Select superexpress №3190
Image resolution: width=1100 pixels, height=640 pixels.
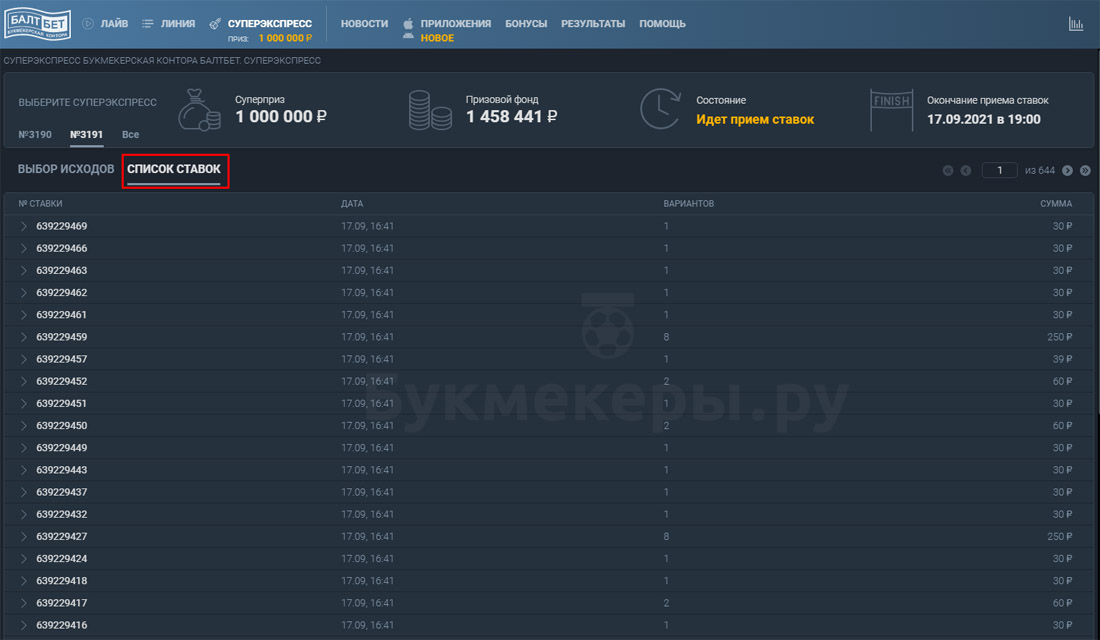pyautogui.click(x=35, y=134)
